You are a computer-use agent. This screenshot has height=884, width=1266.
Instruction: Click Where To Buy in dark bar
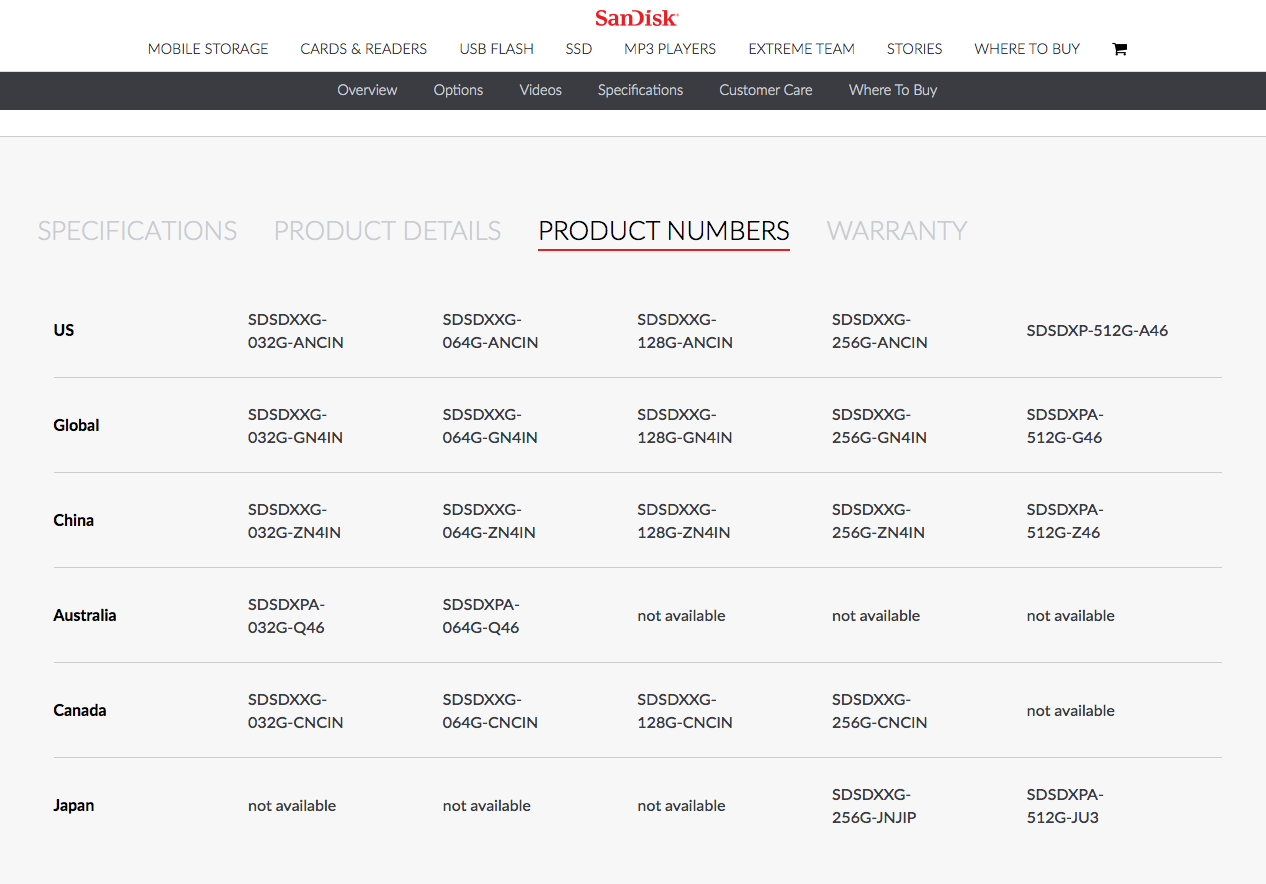893,90
